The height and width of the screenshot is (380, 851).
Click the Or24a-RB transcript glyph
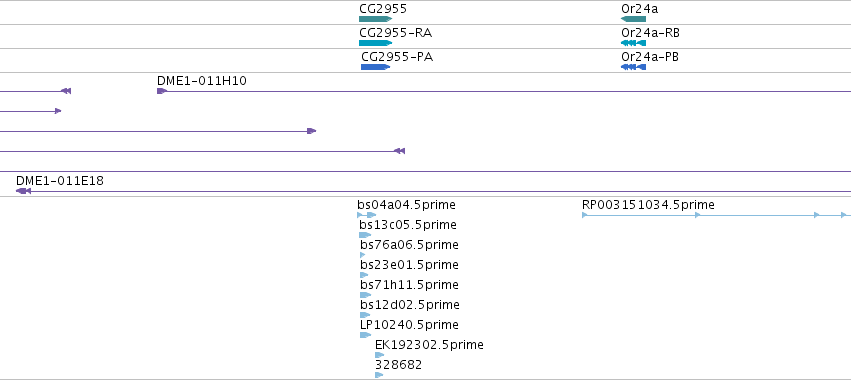click(x=633, y=43)
